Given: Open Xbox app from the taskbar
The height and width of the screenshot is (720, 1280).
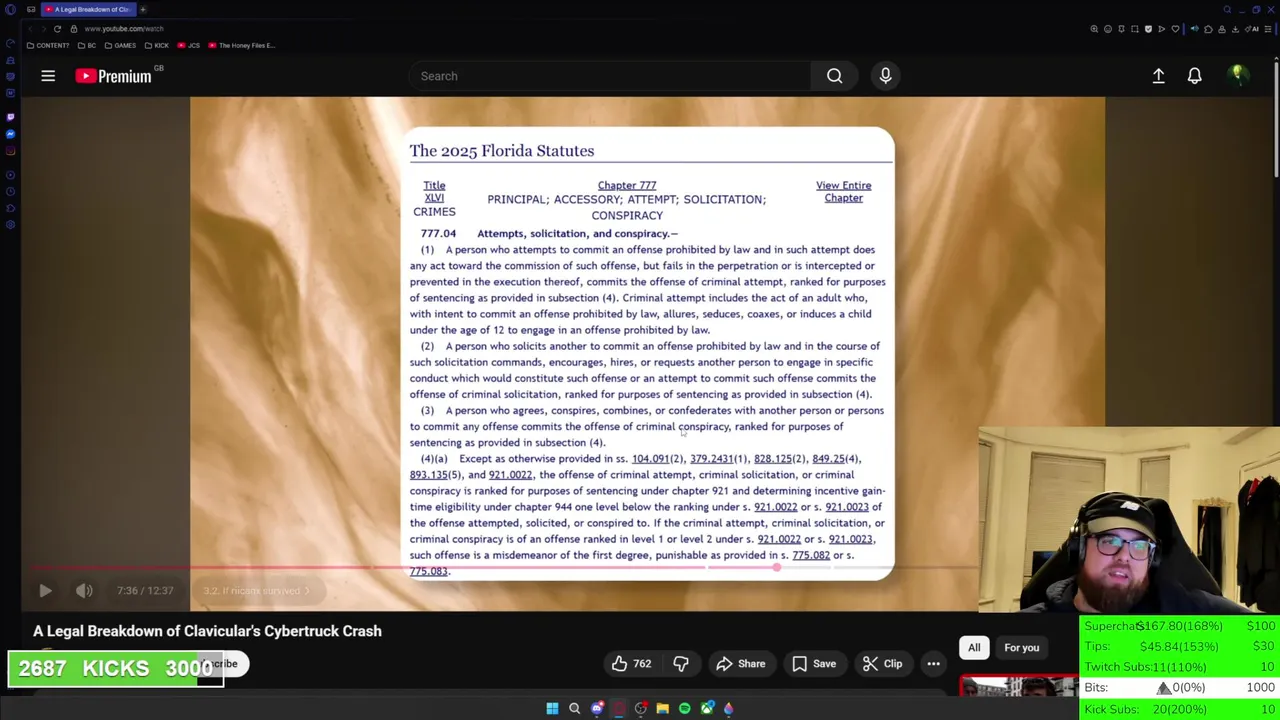Looking at the screenshot, I should tap(707, 708).
